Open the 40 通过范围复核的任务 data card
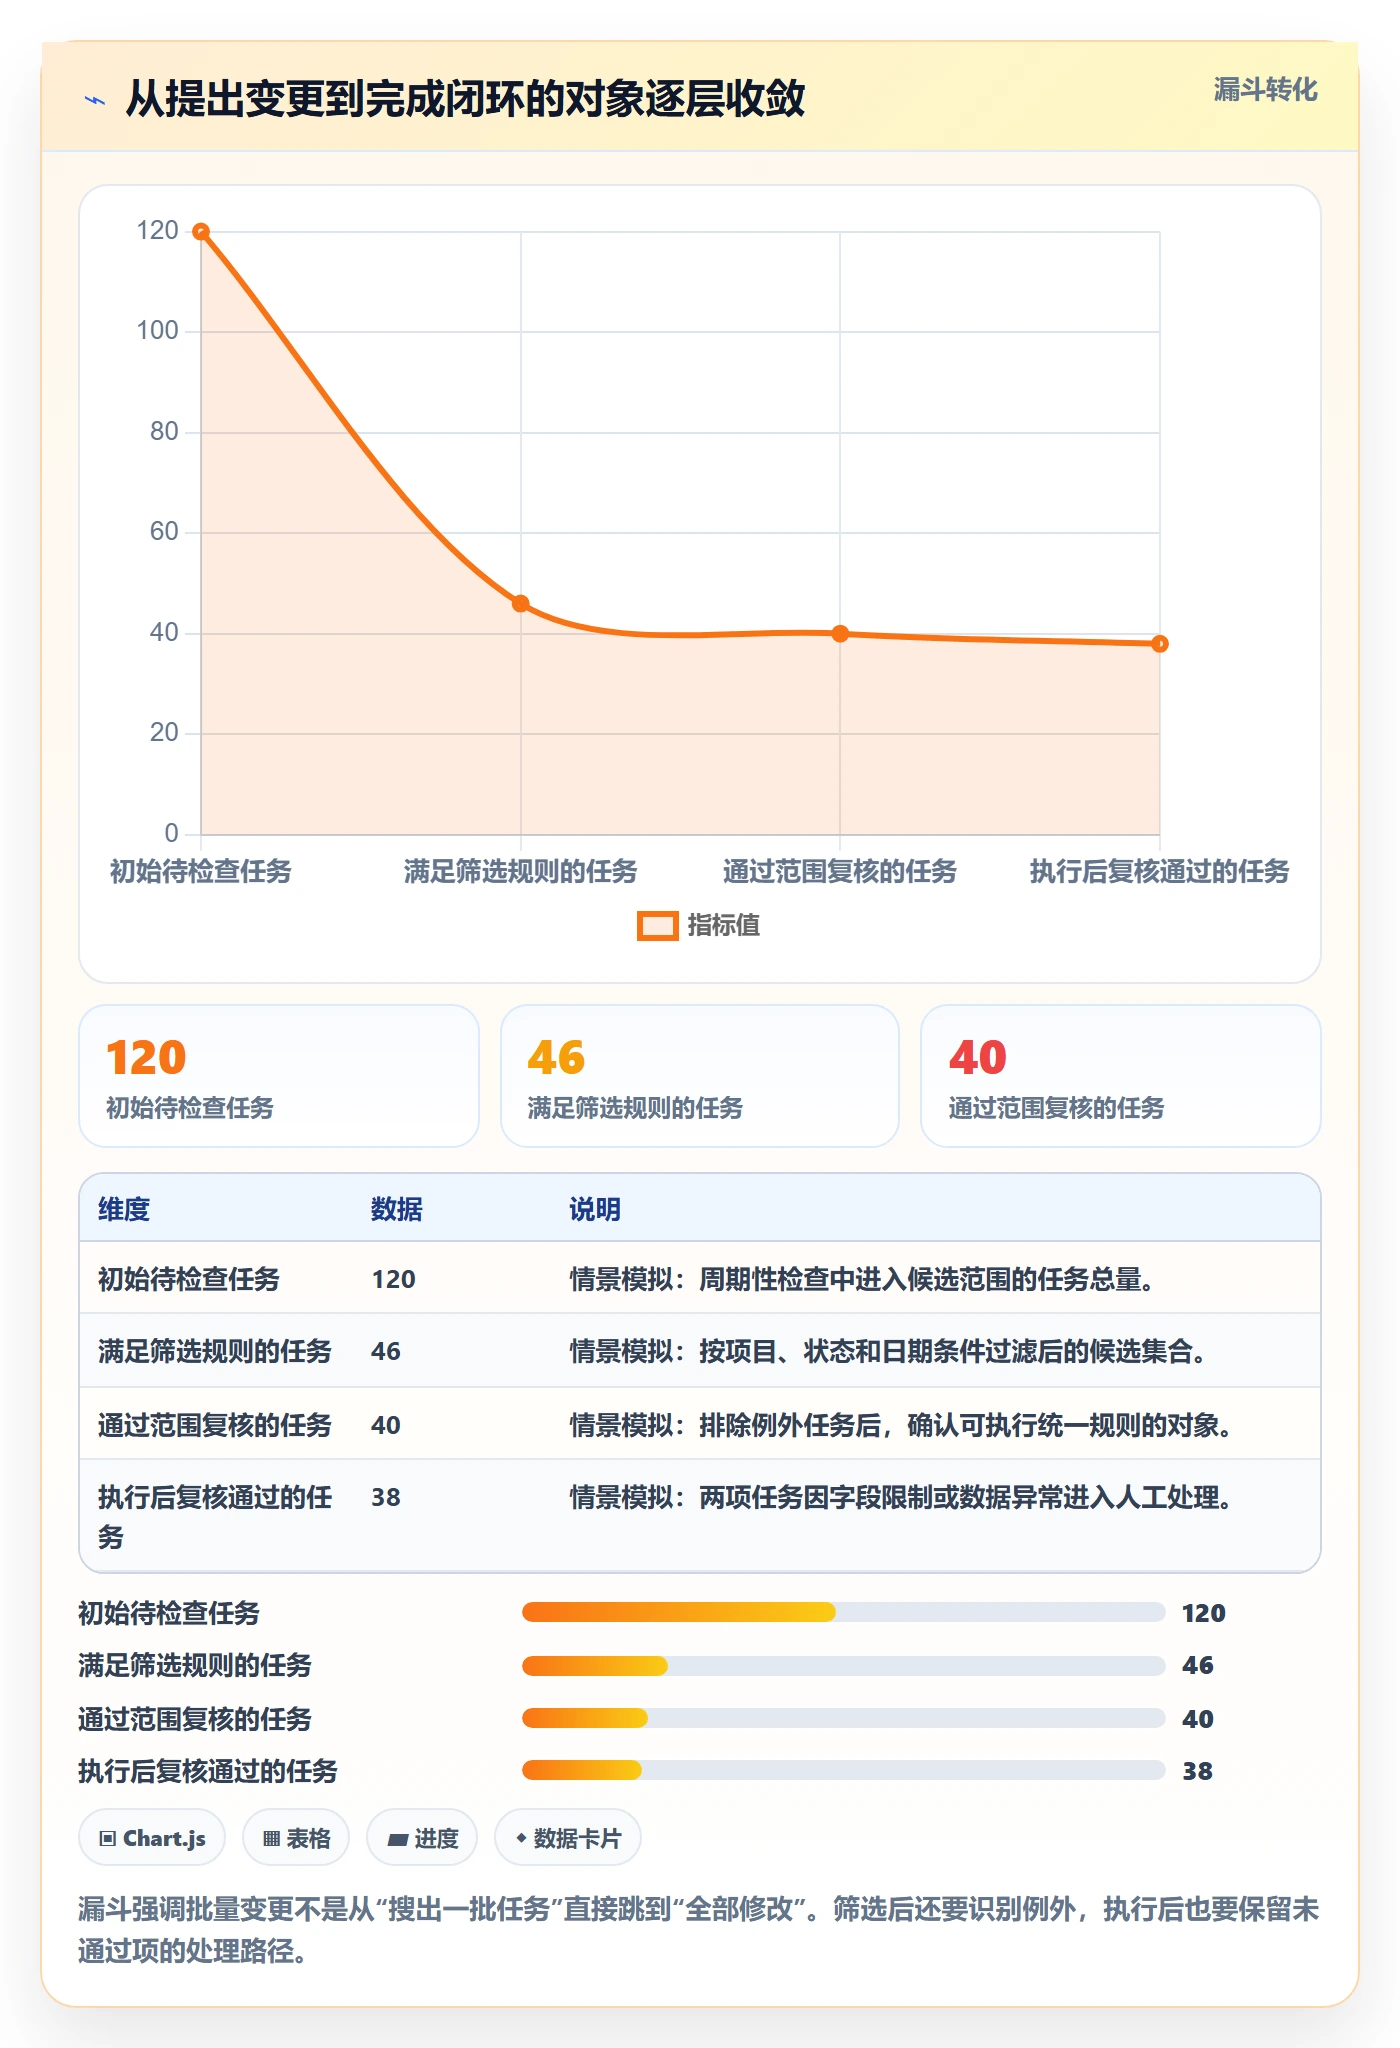The width and height of the screenshot is (1400, 2048). (1121, 1076)
